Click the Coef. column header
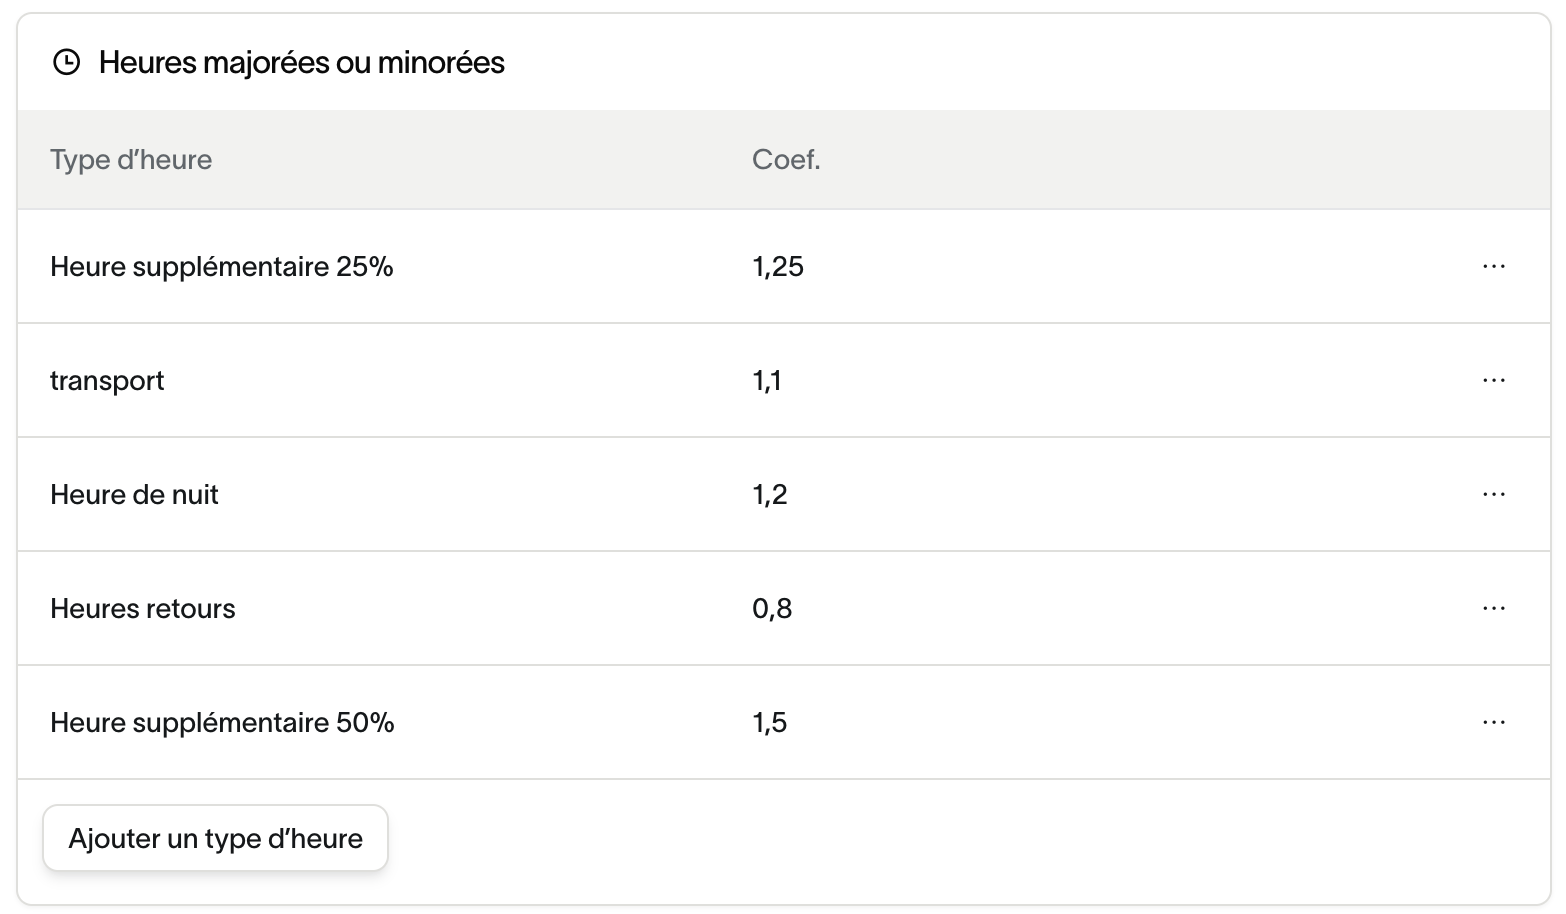Viewport: 1566px width, 914px height. [x=786, y=160]
